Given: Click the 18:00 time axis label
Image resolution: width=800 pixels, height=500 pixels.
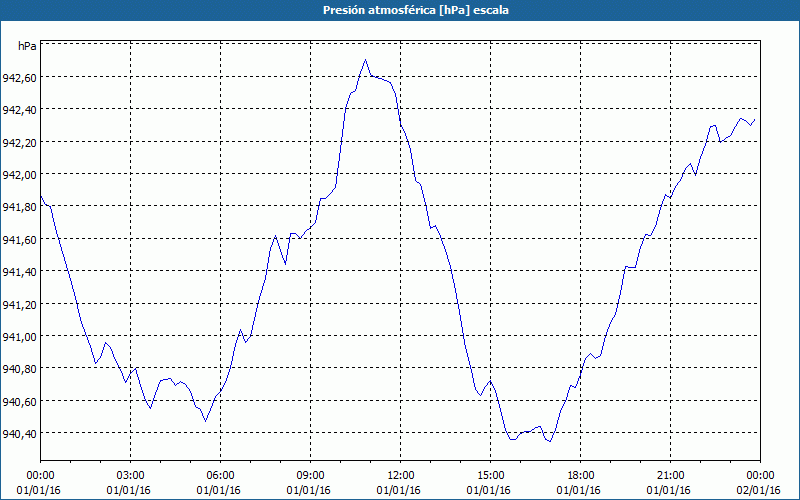Looking at the screenshot, I should point(581,476).
